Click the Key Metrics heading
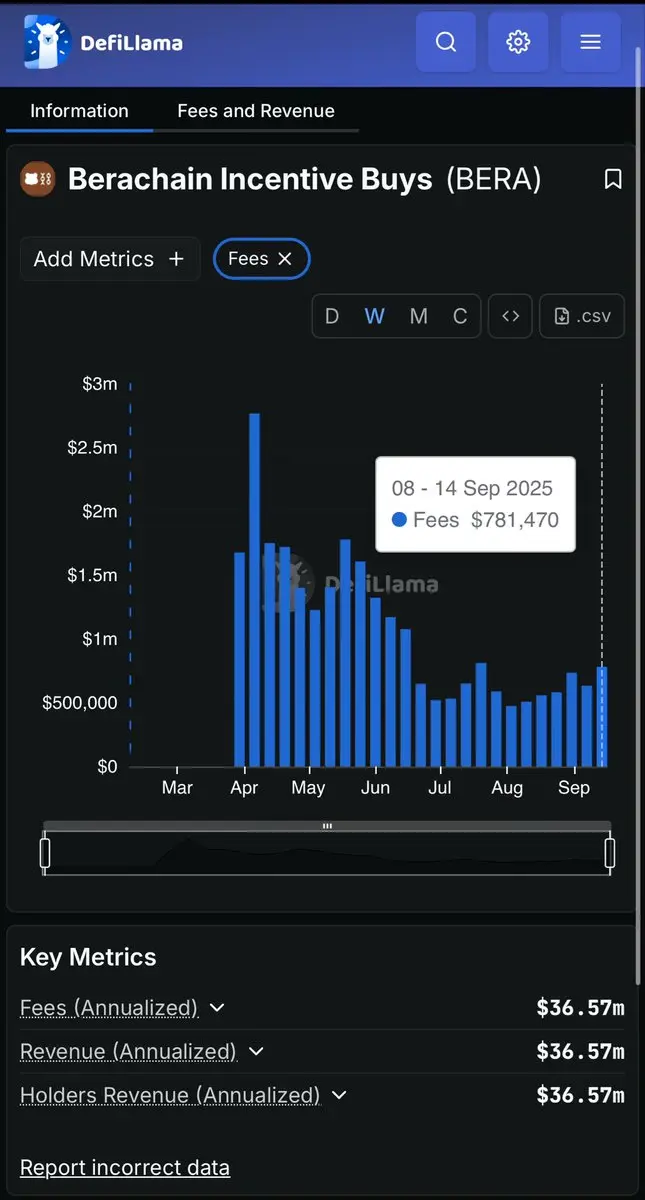The width and height of the screenshot is (645, 1200). pyautogui.click(x=88, y=957)
